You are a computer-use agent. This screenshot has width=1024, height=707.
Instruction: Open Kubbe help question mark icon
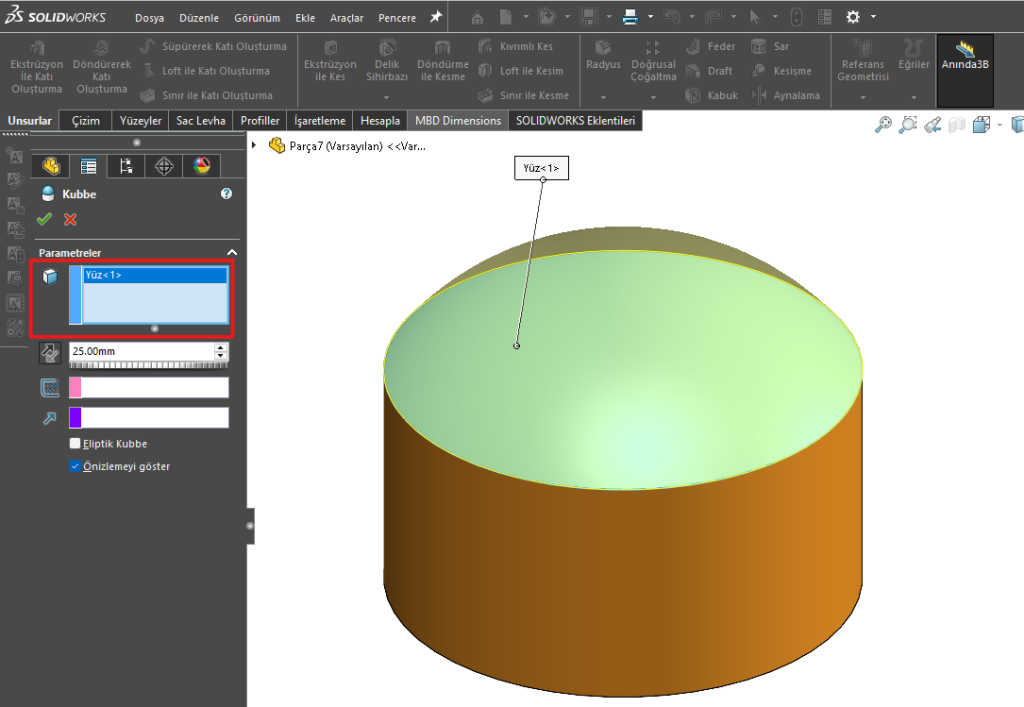(x=226, y=194)
